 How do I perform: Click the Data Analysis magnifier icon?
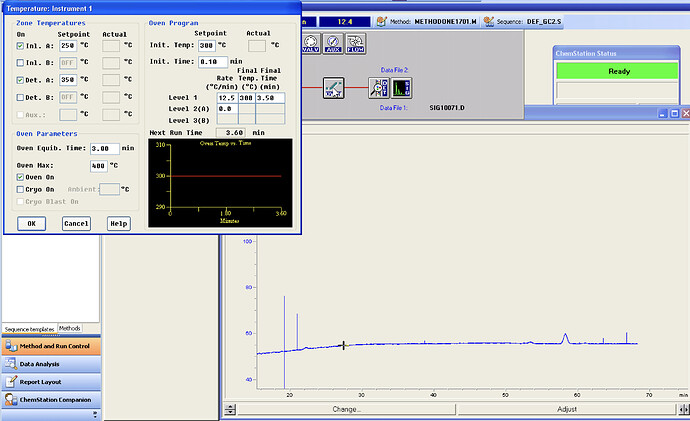(11, 364)
